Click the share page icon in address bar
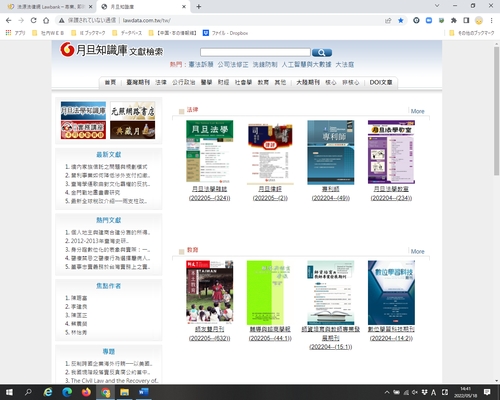The image size is (500, 400). (388, 20)
